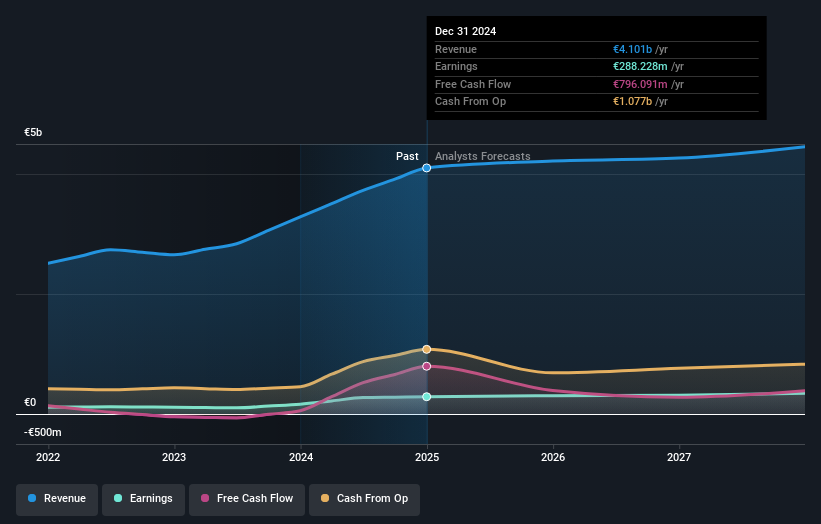The width and height of the screenshot is (821, 524).
Task: Toggle the Revenue legend button
Action: point(57,499)
